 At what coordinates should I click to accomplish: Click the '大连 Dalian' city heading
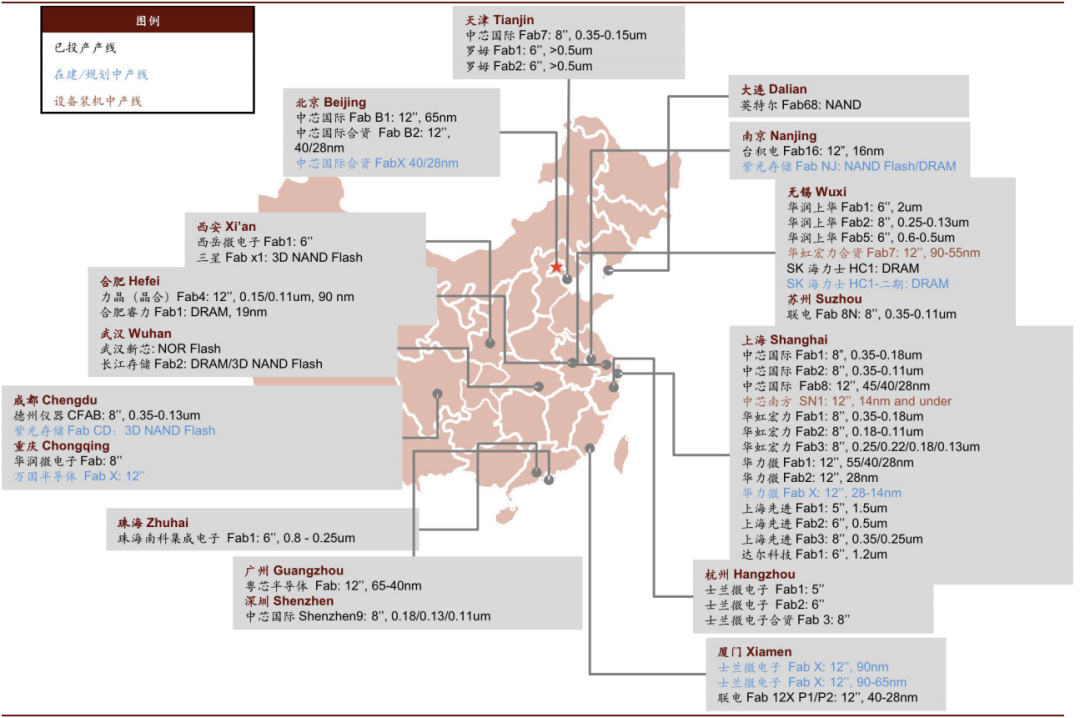(773, 89)
